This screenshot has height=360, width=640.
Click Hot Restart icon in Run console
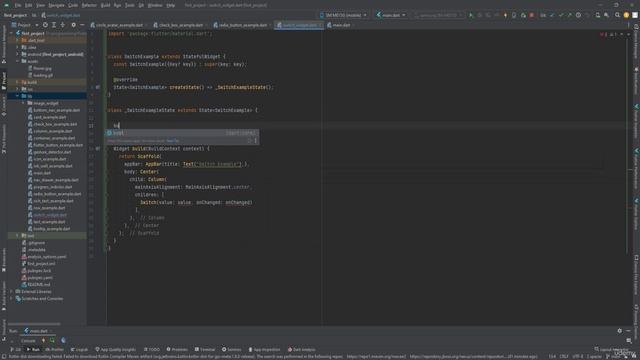(52, 340)
